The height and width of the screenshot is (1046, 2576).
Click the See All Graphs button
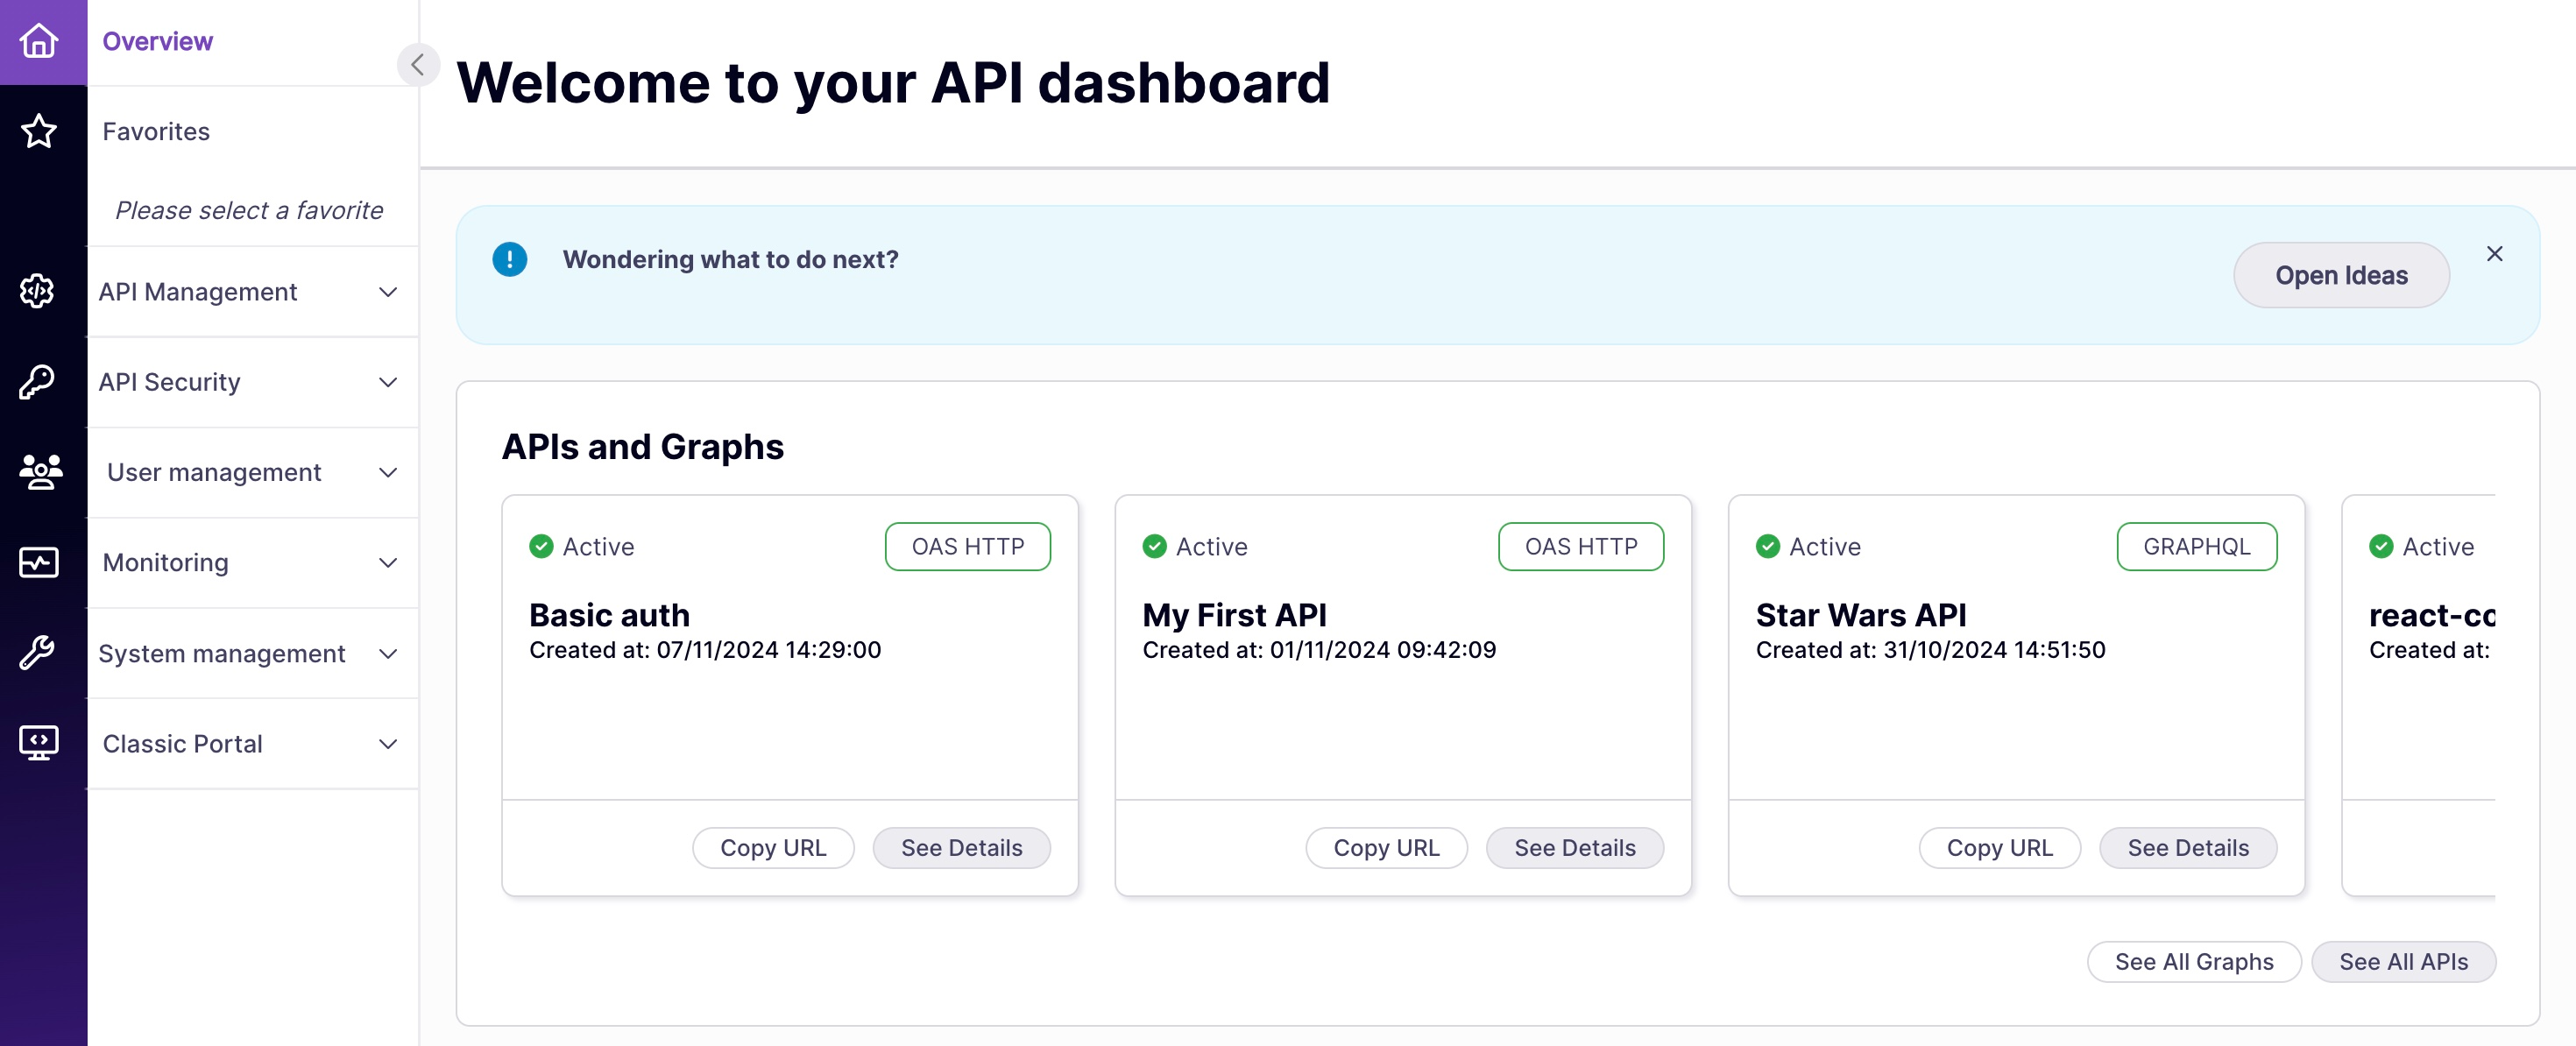click(x=2193, y=961)
